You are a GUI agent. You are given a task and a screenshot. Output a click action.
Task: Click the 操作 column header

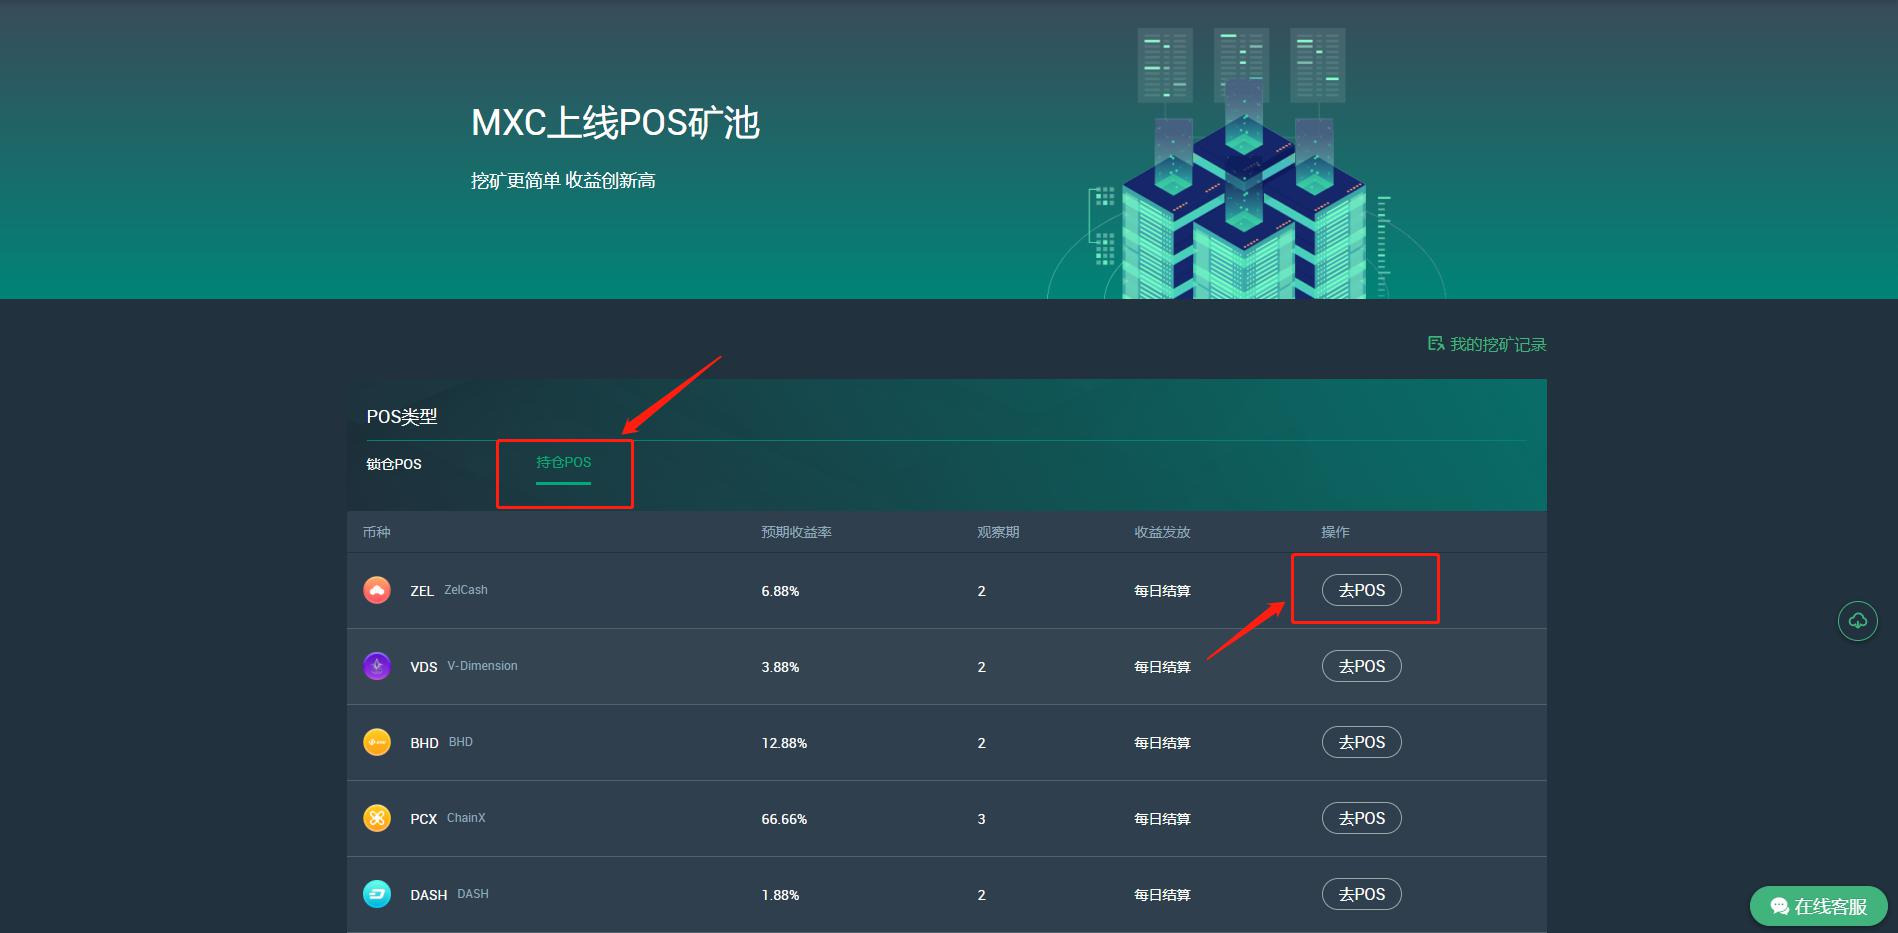(x=1335, y=532)
